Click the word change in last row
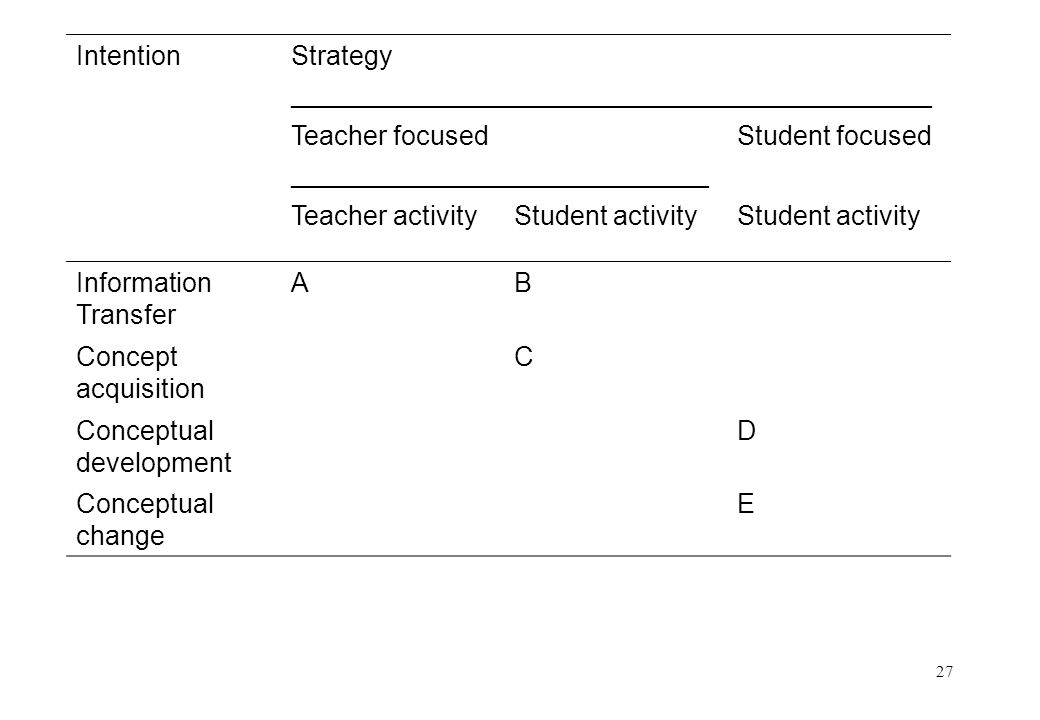 [x=120, y=536]
